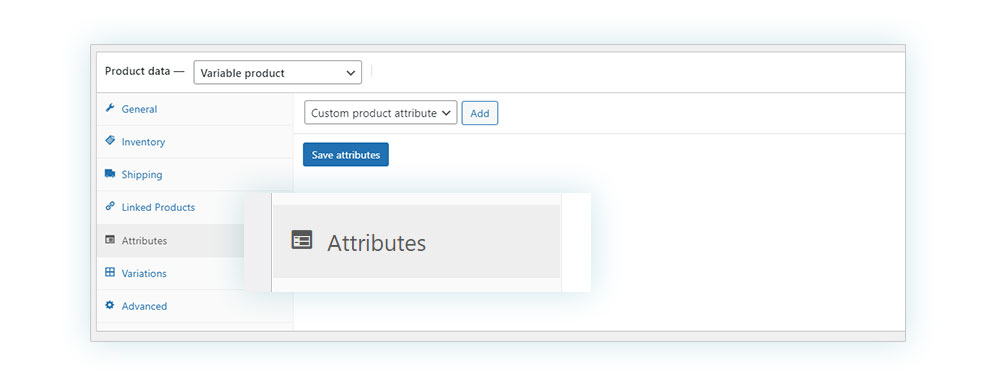Open the Variable product type dropdown
Image resolution: width=1000 pixels, height=386 pixels.
coord(277,73)
